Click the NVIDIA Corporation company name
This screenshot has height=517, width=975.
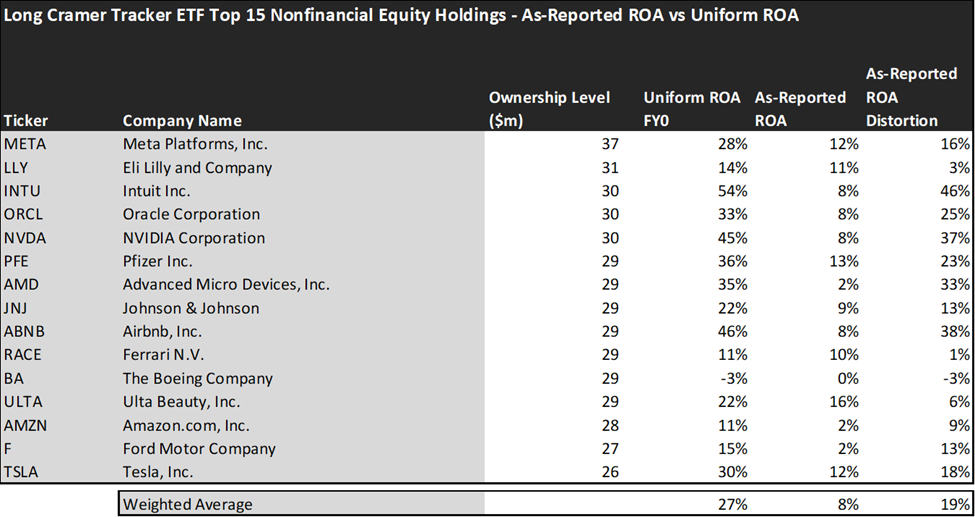193,238
